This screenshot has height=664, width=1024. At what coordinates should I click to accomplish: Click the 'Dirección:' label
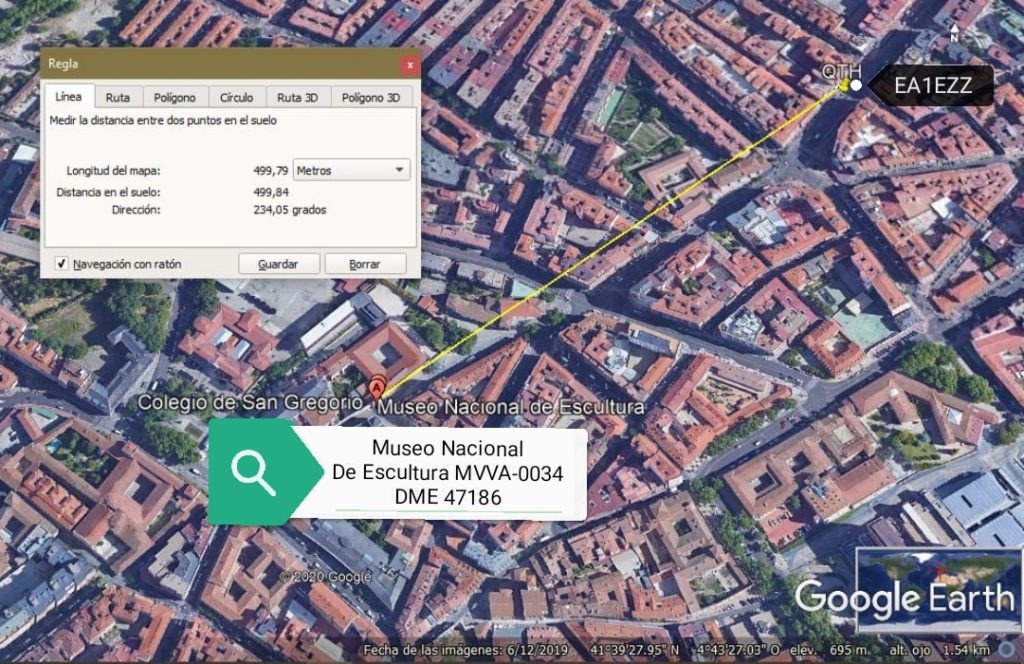136,210
